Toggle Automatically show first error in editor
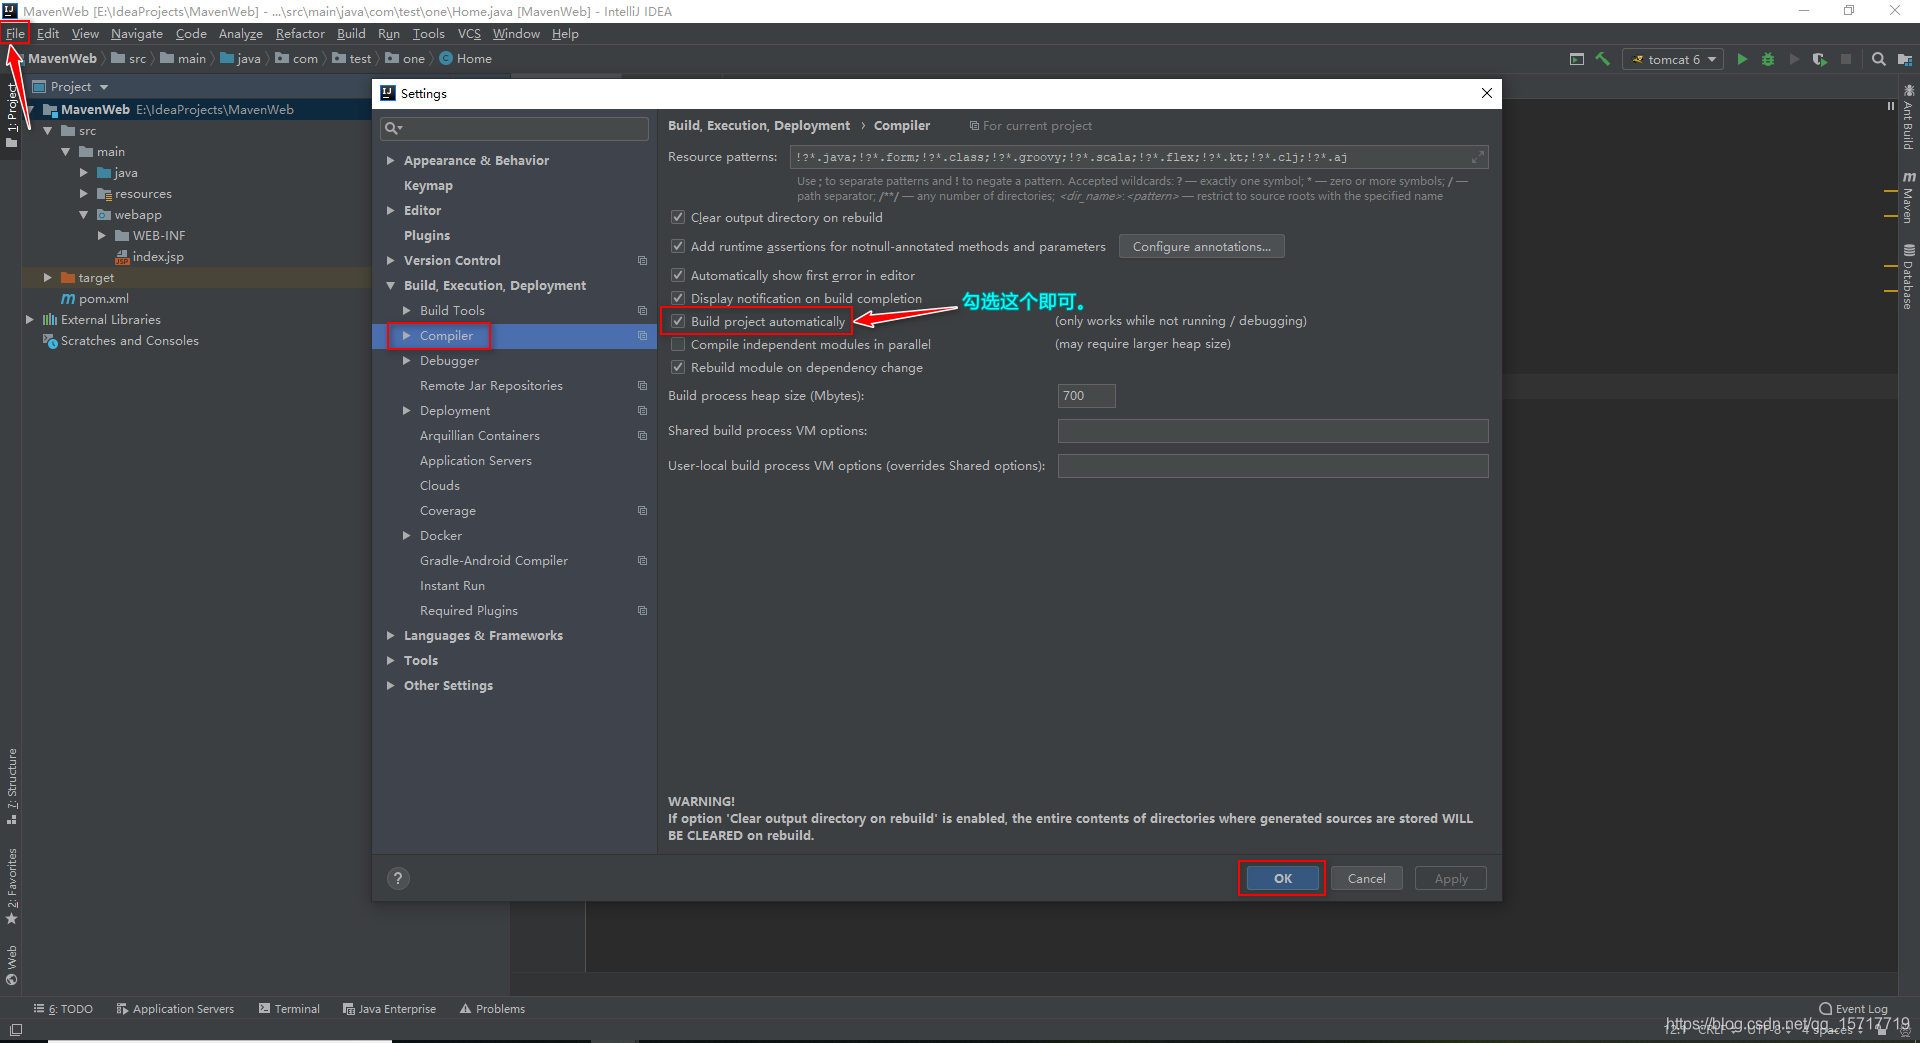Screen dimensions: 1920x1043 coord(678,276)
